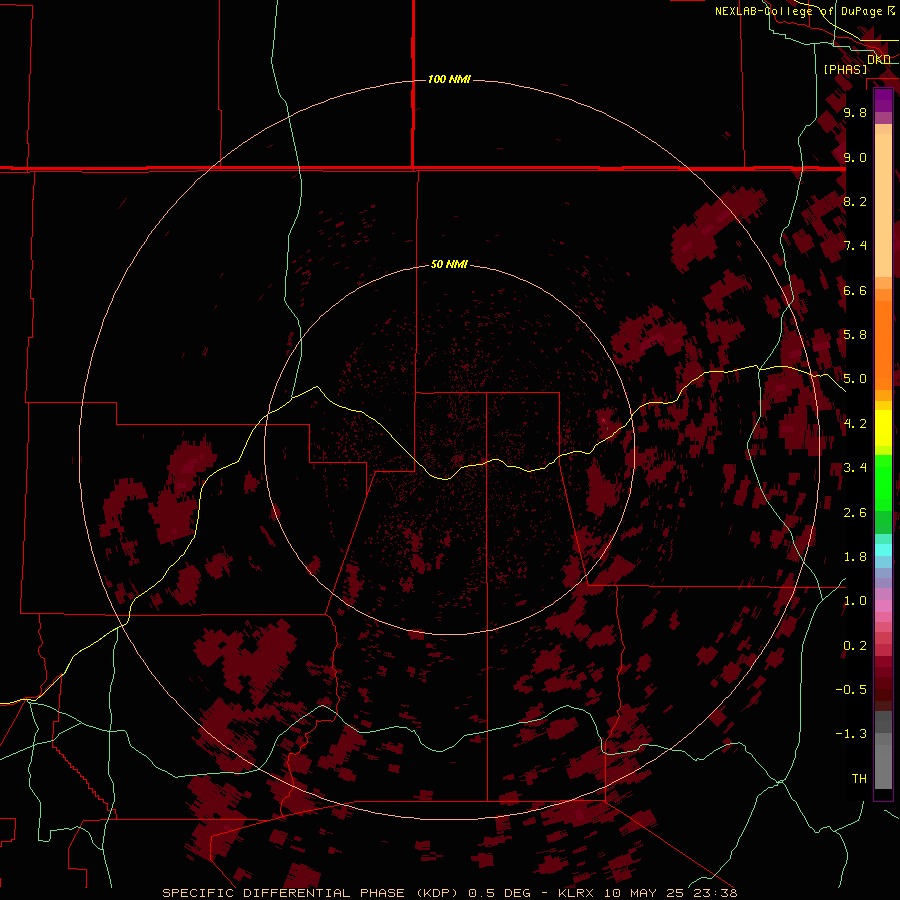Click the NEXLAB-College of DuPage logo icon
The height and width of the screenshot is (900, 900).
point(891,10)
